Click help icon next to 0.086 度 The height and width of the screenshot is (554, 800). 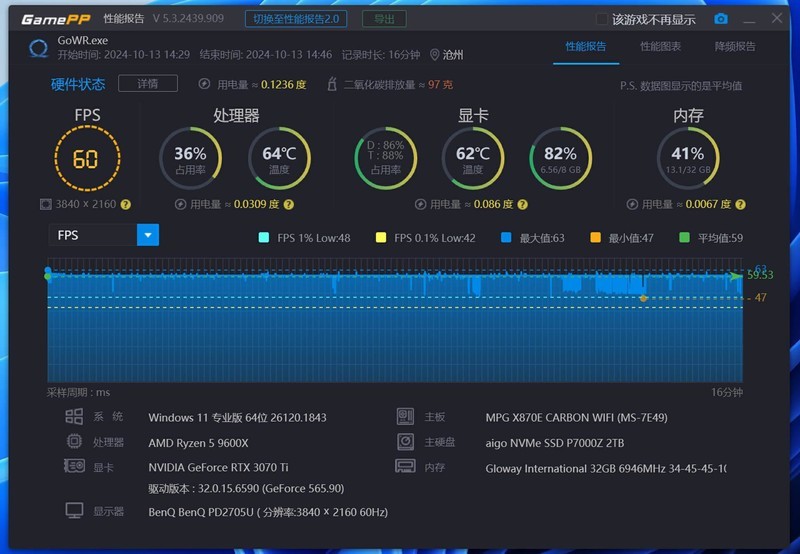522,205
